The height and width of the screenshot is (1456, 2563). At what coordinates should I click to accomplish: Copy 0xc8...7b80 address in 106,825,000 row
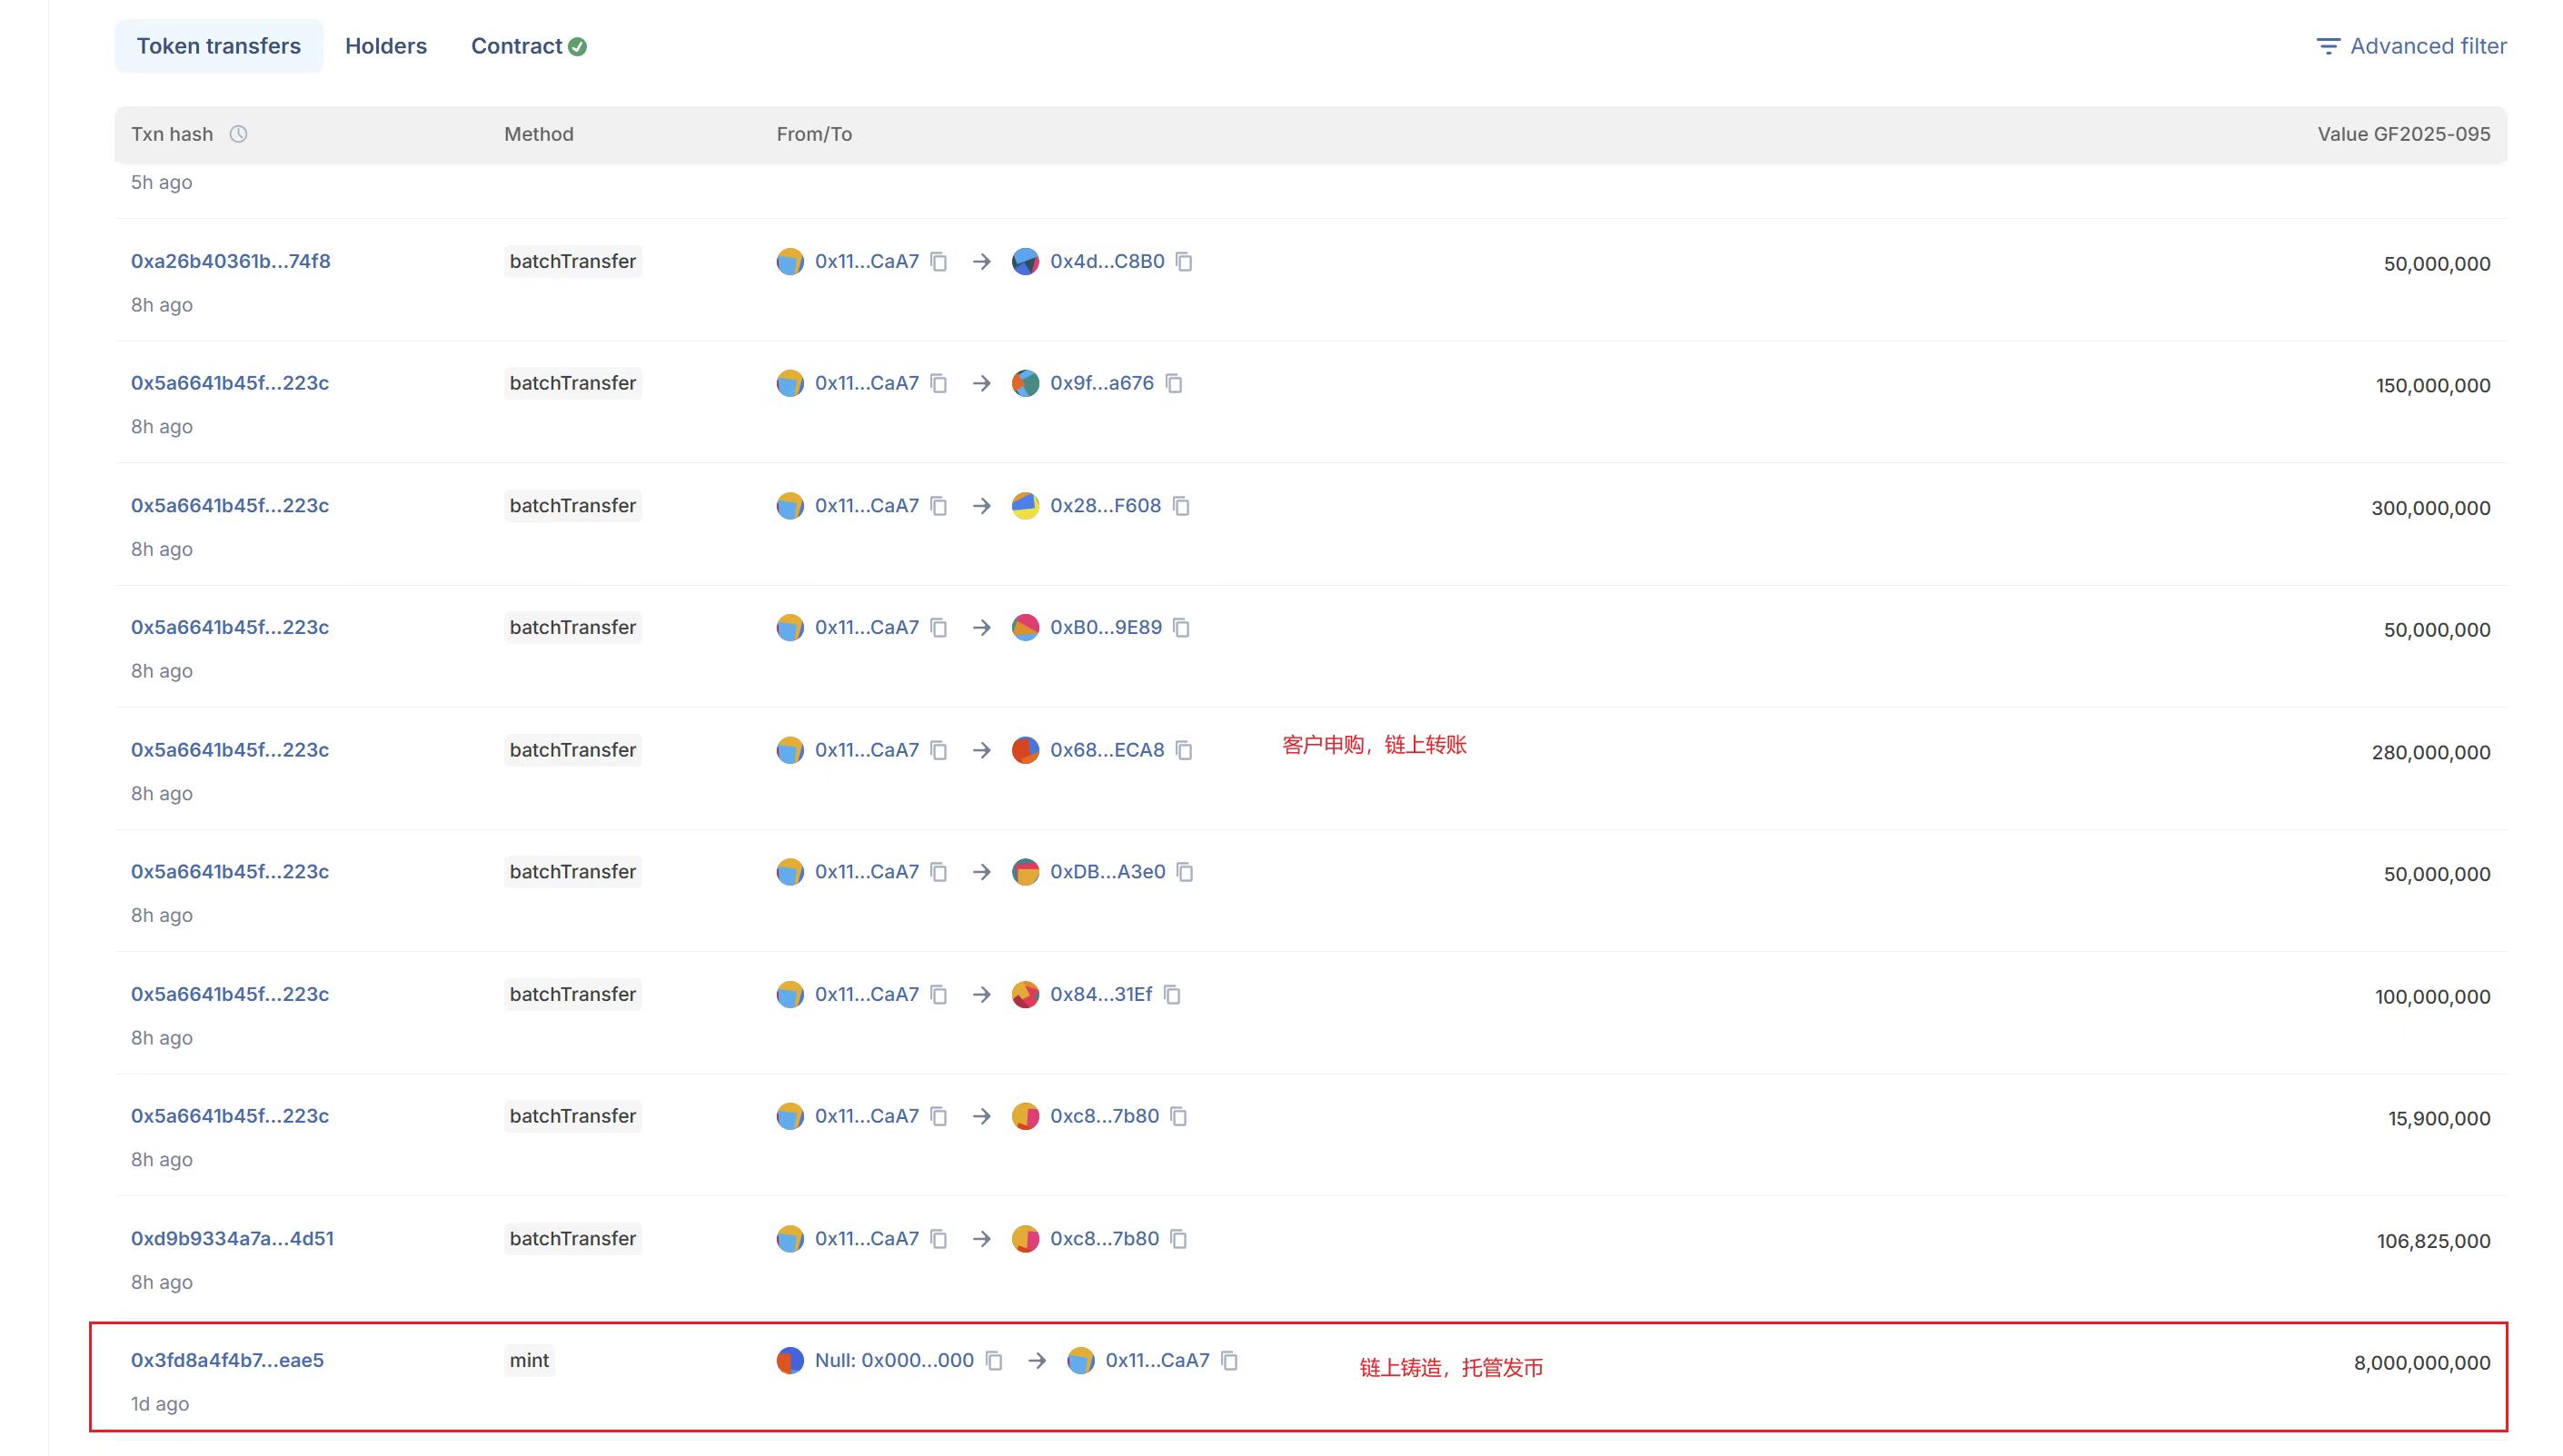point(1179,1239)
